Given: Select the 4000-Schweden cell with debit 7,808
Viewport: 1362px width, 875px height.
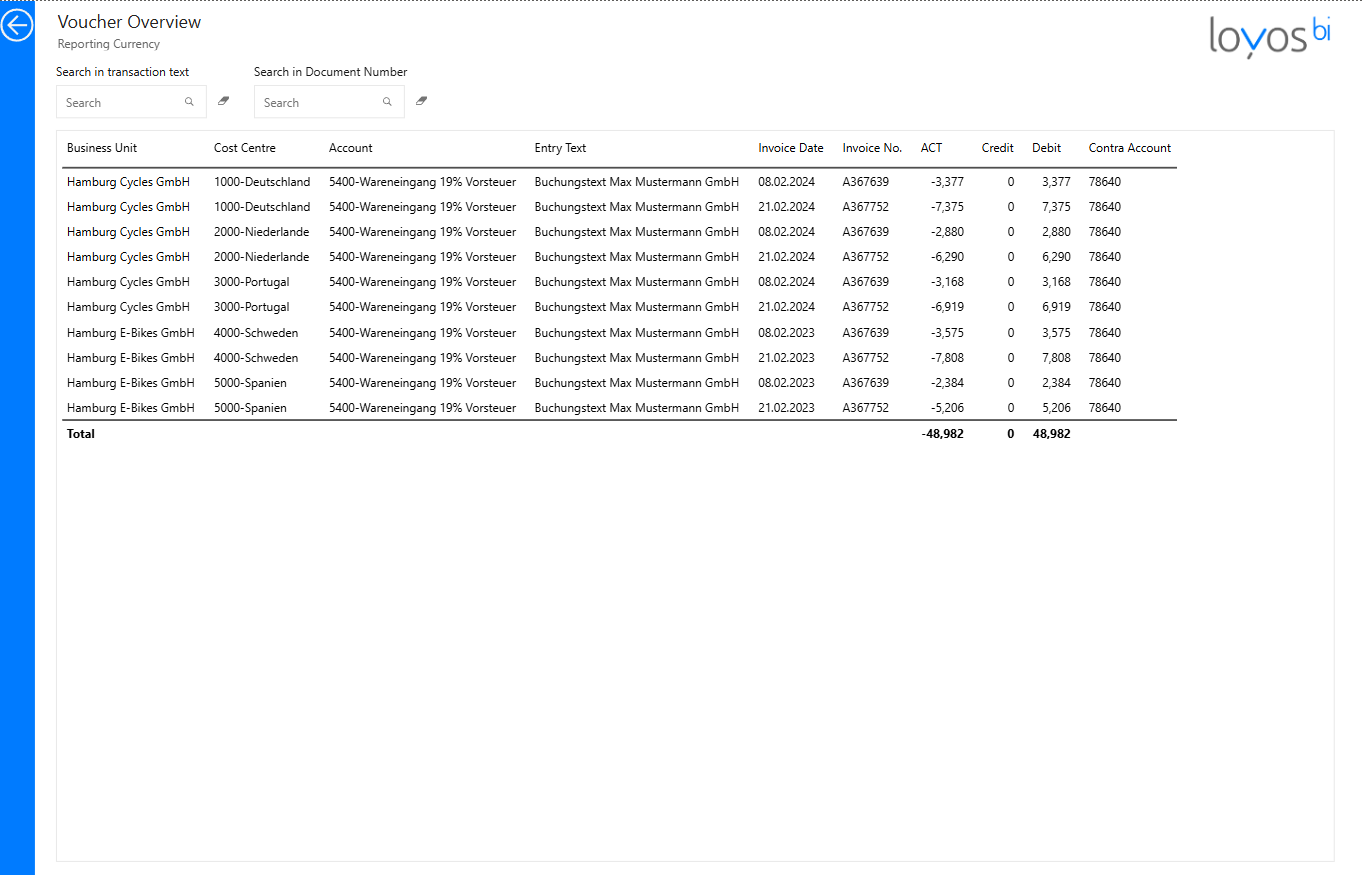Looking at the screenshot, I should coord(256,358).
